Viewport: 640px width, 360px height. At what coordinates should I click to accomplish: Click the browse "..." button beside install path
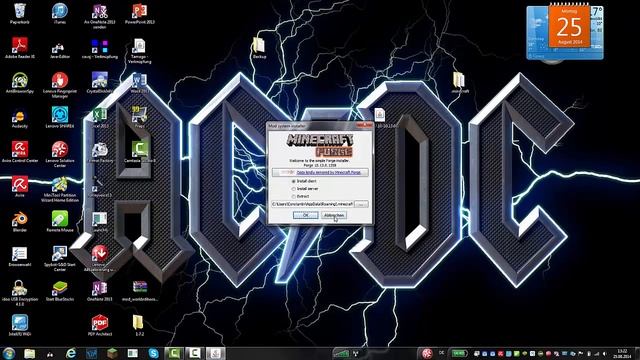(361, 204)
